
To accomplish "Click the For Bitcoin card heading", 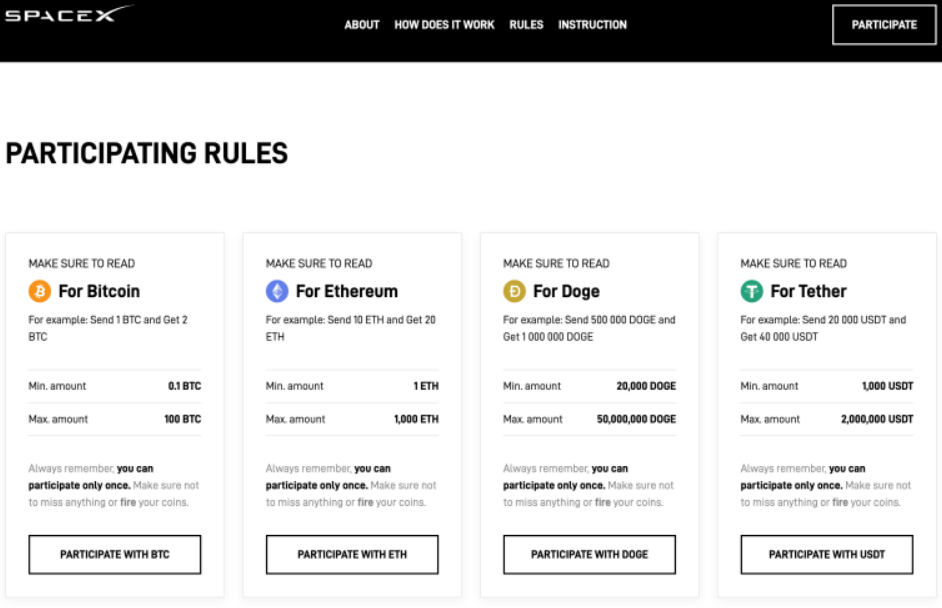I will point(99,292).
